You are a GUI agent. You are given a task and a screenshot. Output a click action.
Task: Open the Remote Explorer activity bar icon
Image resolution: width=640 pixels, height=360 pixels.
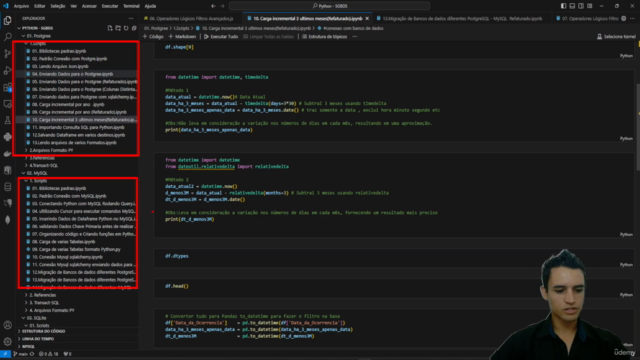pos(7,104)
